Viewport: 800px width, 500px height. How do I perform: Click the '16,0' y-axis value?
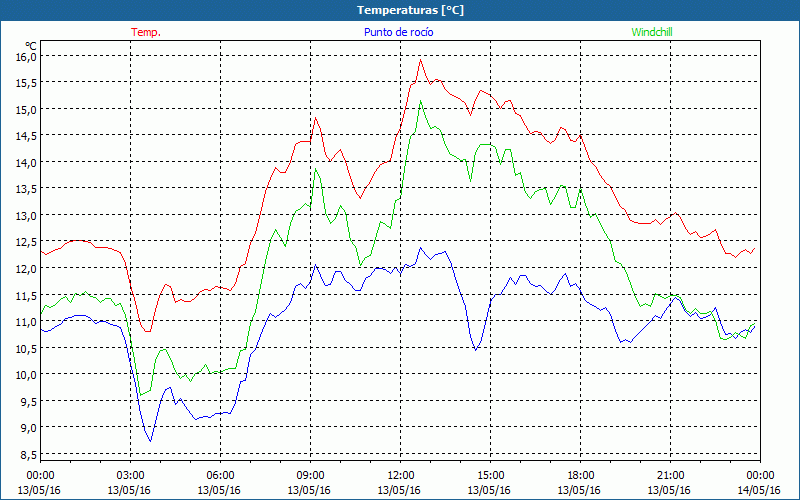coord(26,57)
